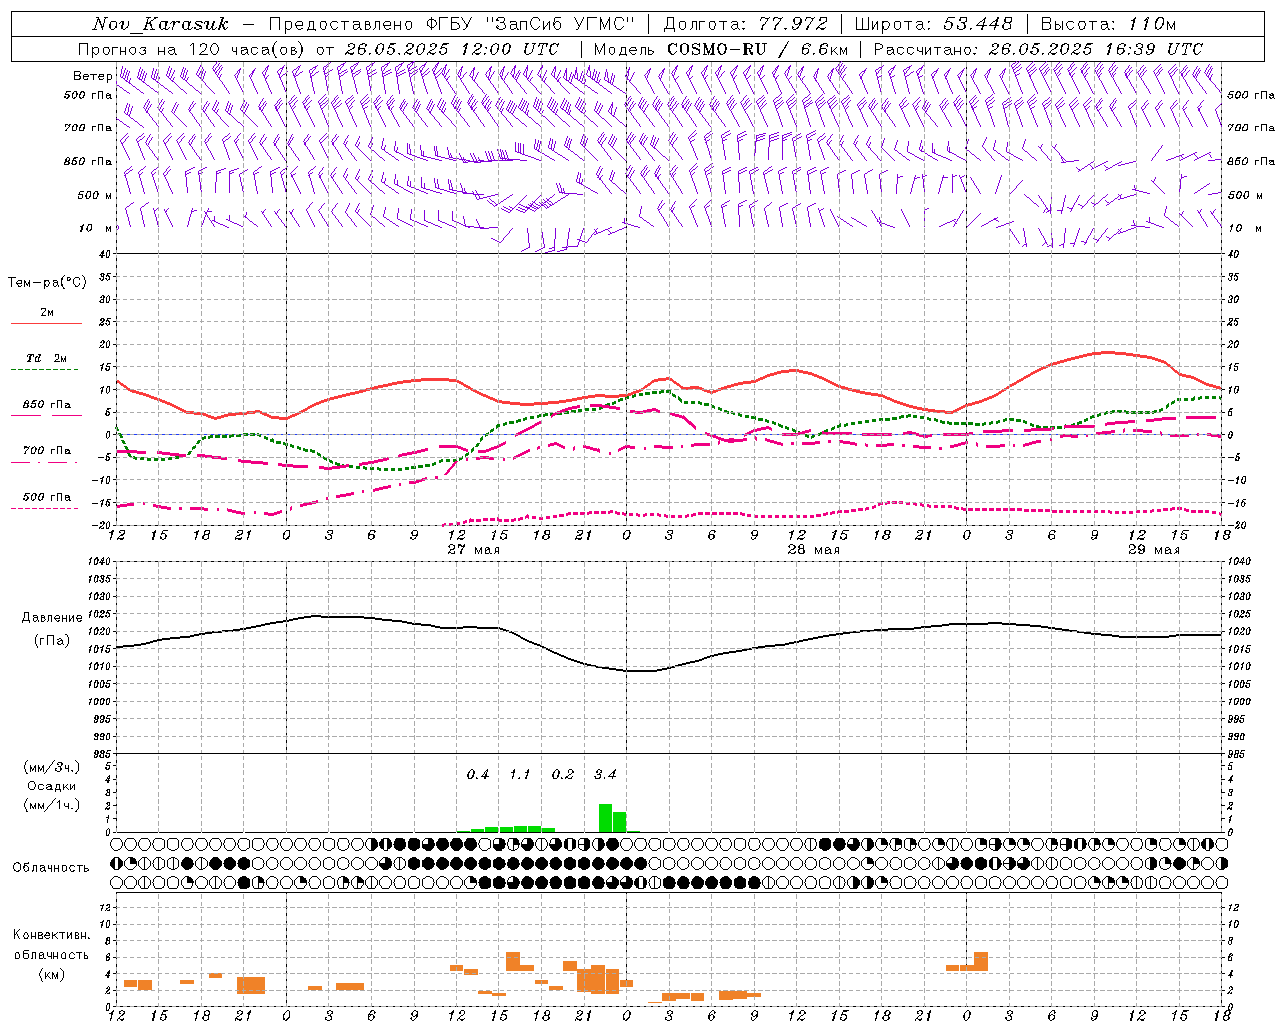Image resolution: width=1280 pixels, height=1024 pixels.
Task: Click the 'Осадки' precipitation label
Action: (52, 786)
